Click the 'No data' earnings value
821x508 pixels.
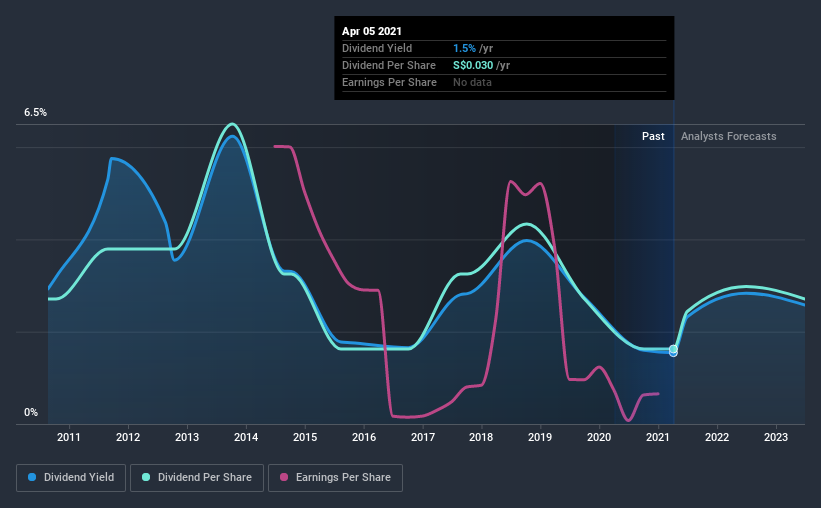472,82
